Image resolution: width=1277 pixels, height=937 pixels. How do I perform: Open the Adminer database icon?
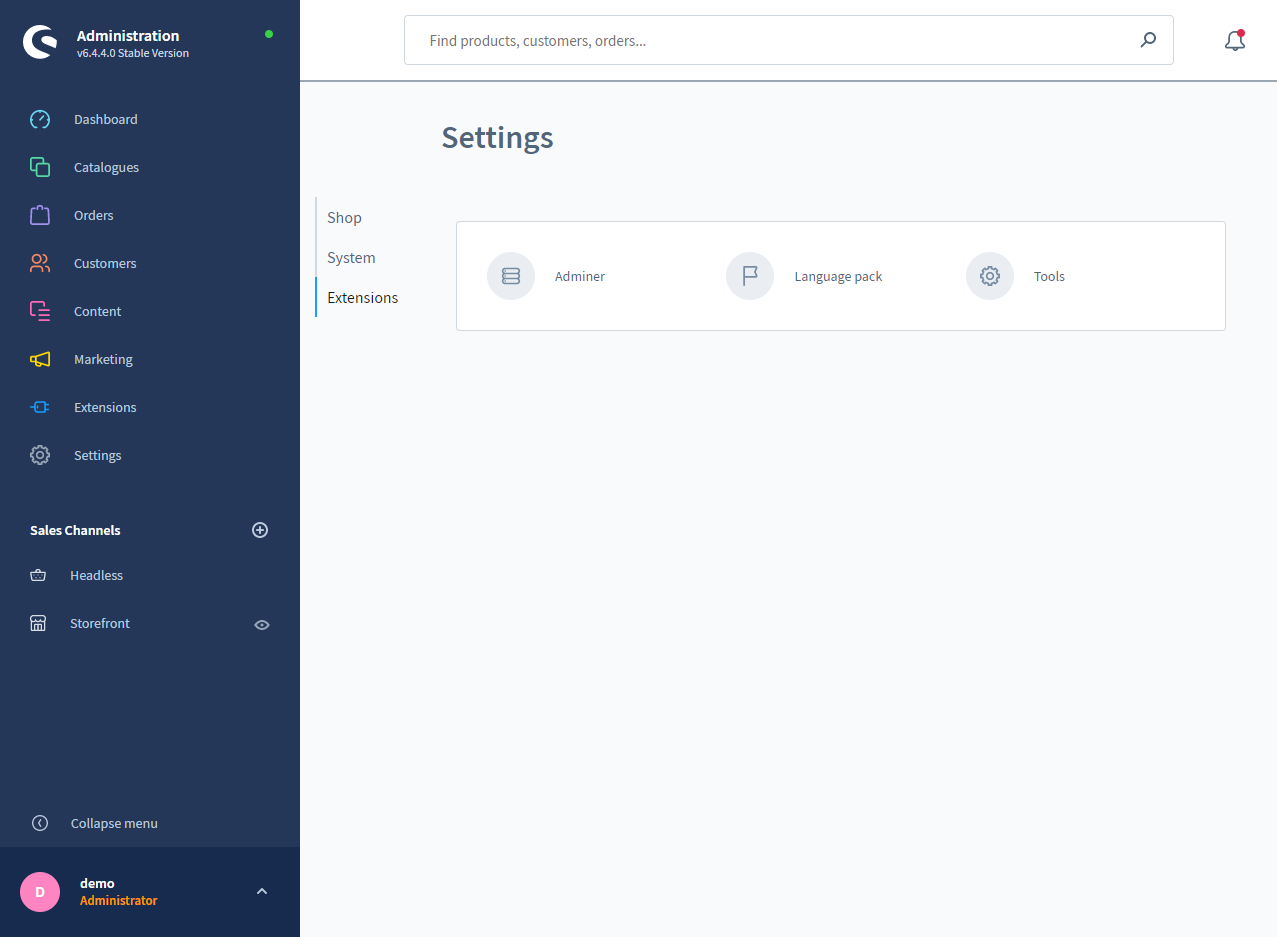coord(511,276)
